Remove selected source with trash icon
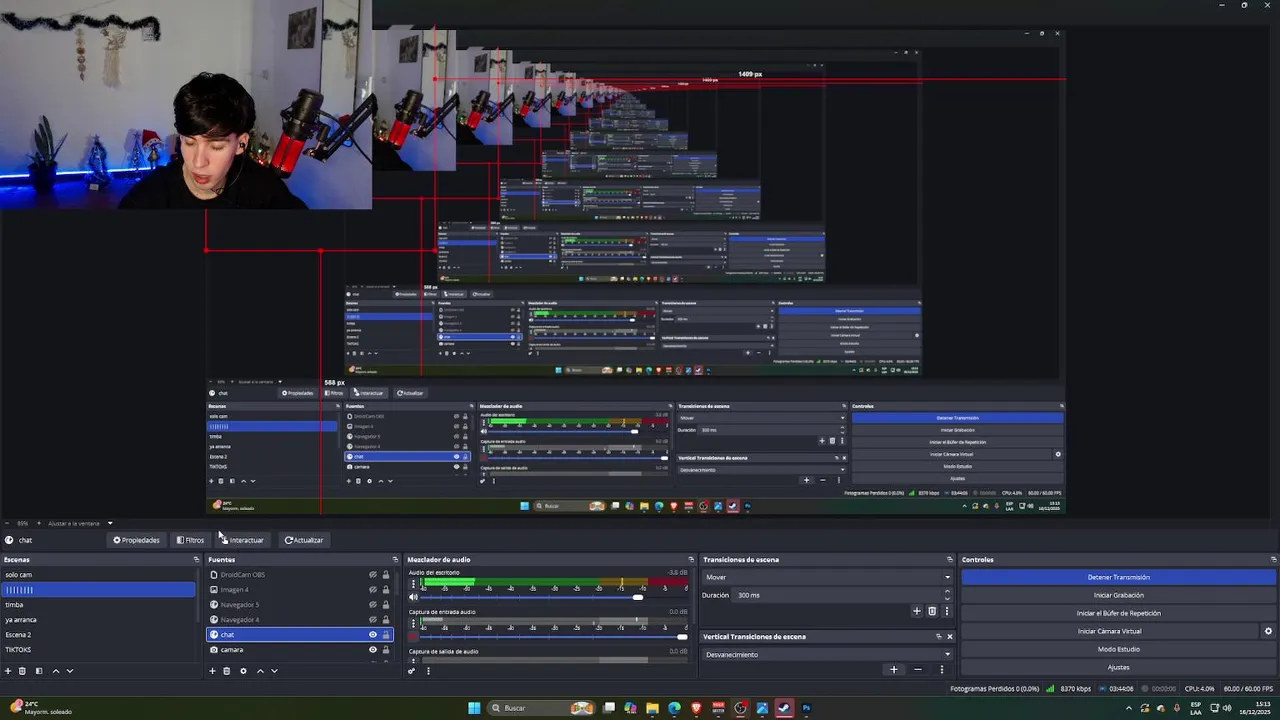 pyautogui.click(x=226, y=671)
